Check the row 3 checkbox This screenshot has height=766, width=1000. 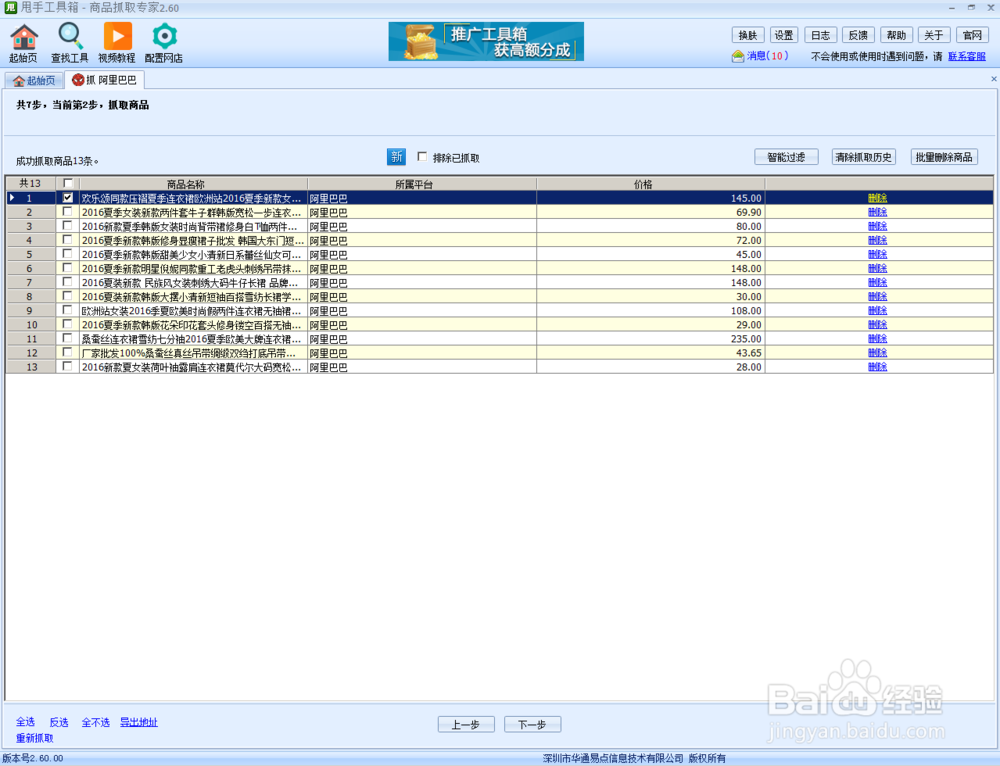click(68, 226)
